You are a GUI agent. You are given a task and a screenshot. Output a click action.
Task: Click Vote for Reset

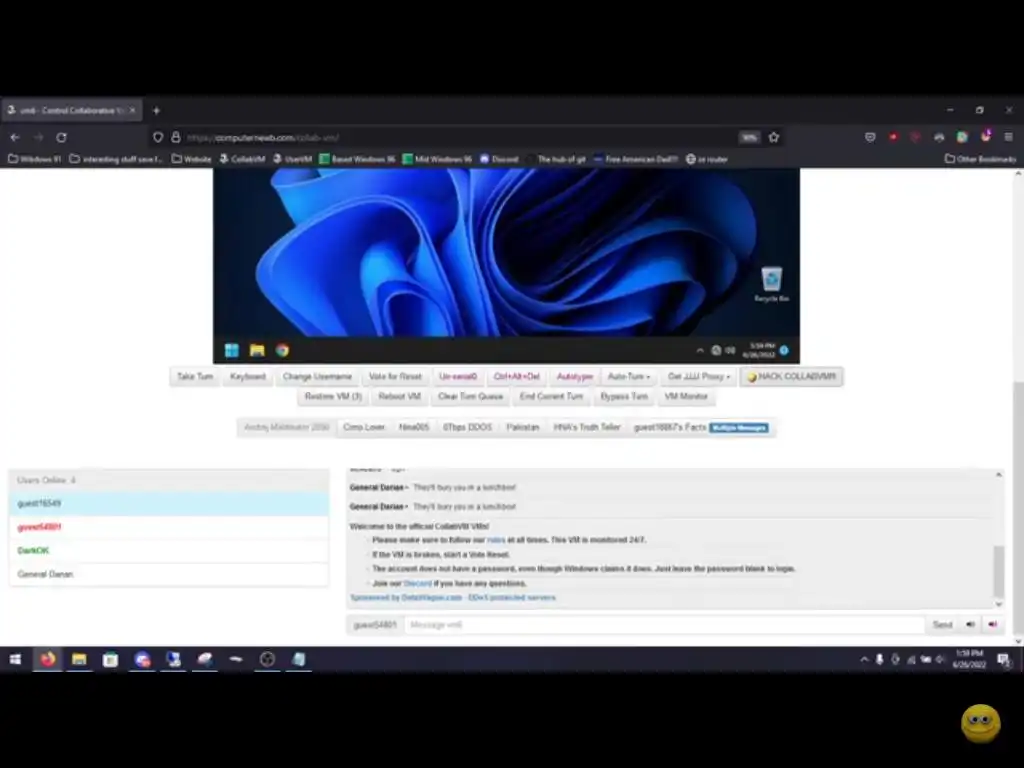point(395,377)
